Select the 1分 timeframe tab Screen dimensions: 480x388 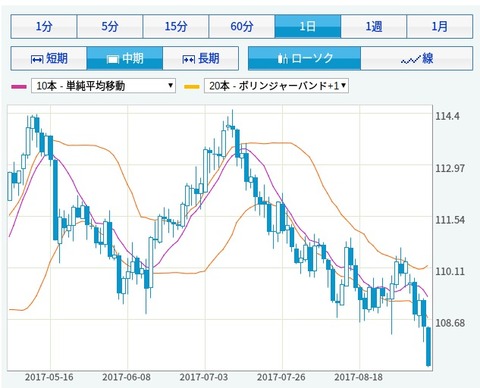44,26
